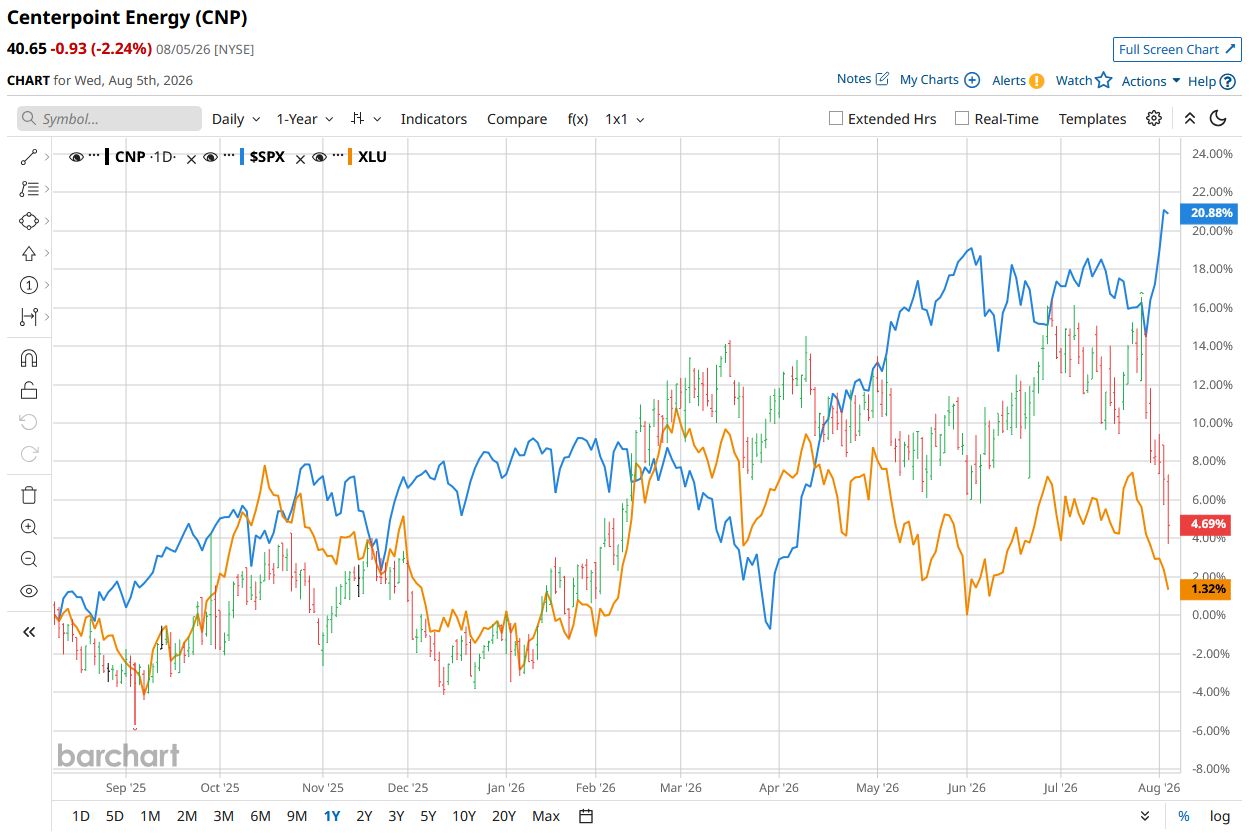Screen dimensions: 1256x833
Task: Click the Symbol search field
Action: tap(109, 119)
